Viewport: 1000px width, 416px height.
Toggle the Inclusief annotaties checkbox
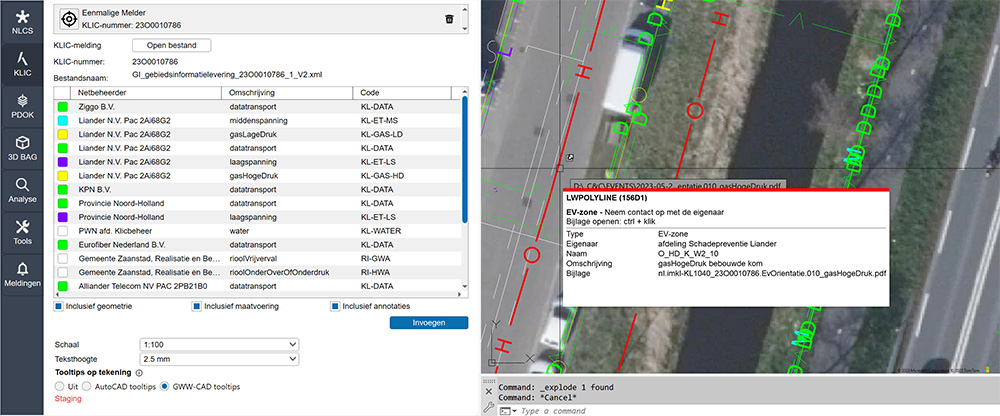pyautogui.click(x=335, y=306)
